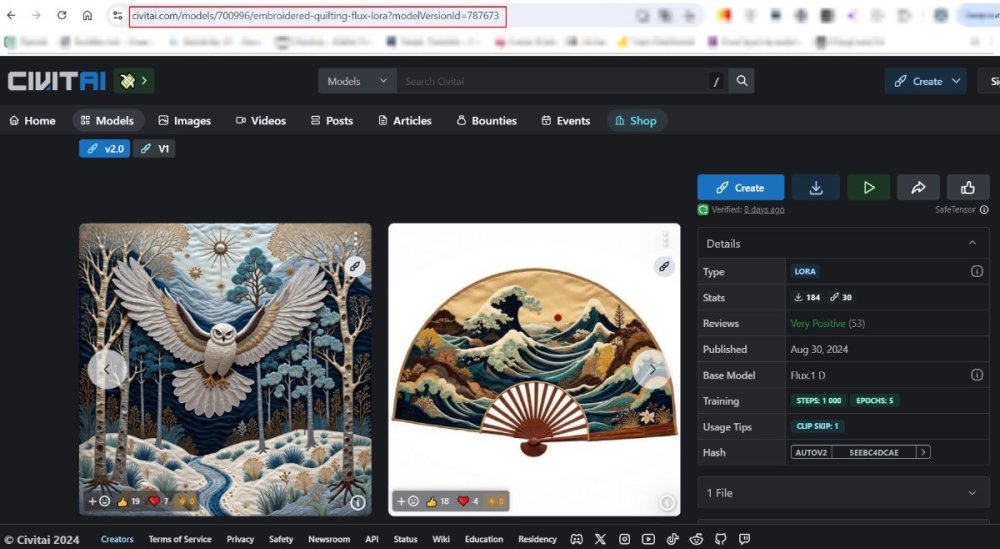Open the GitHub icon in the footer
Viewport: 1000px width, 549px height.
(x=719, y=540)
